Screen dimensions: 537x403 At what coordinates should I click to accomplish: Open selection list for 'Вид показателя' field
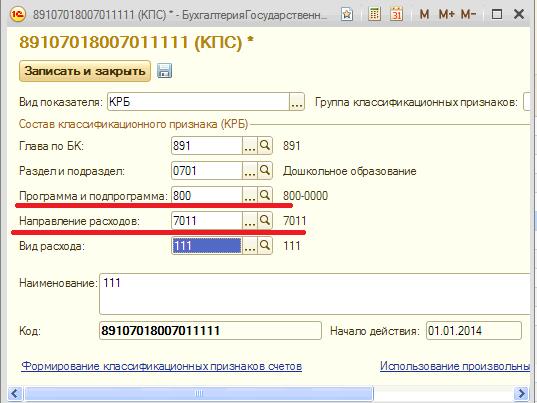tap(297, 102)
